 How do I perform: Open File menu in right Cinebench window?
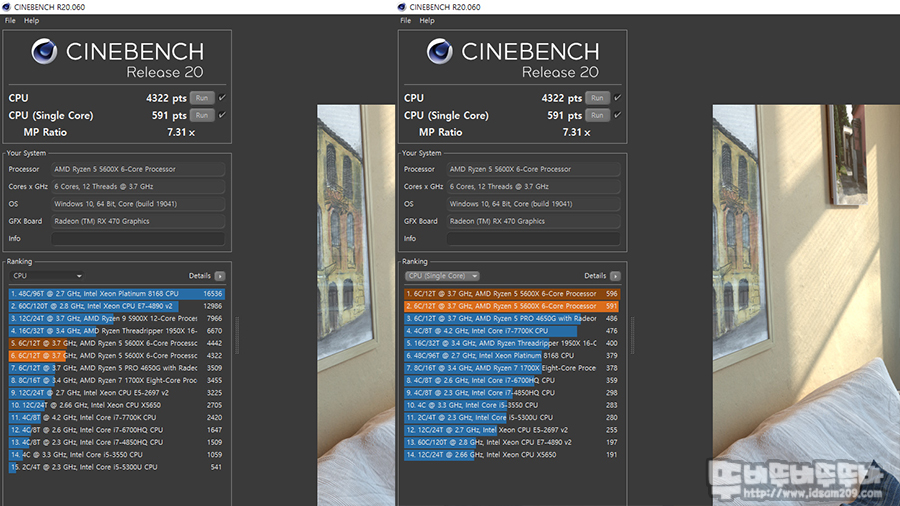coord(405,21)
